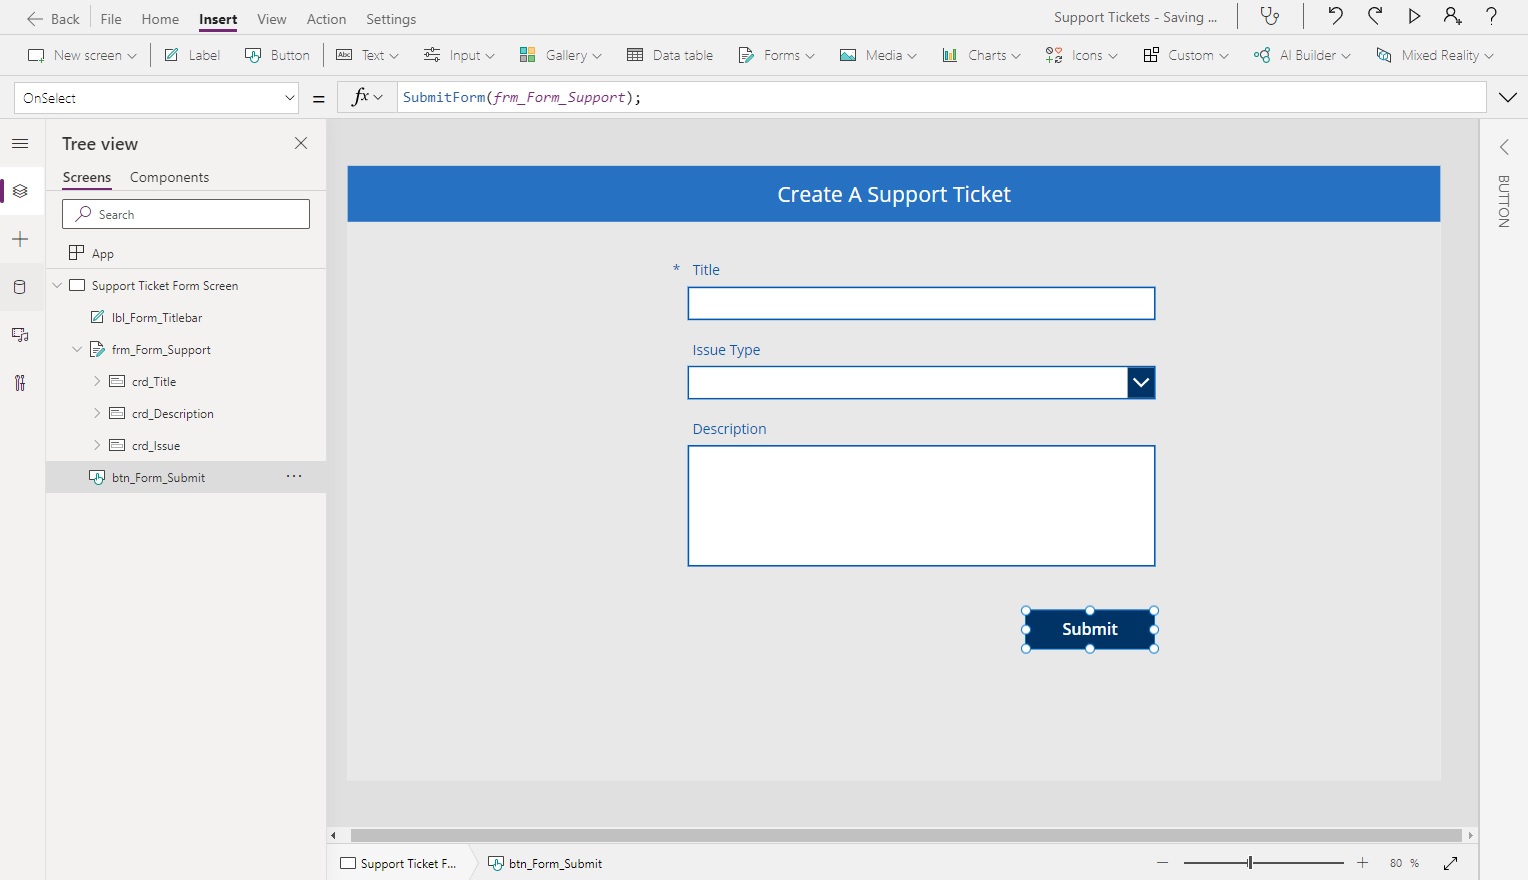The height and width of the screenshot is (880, 1528).
Task: Click the Share user icon
Action: (x=1452, y=16)
